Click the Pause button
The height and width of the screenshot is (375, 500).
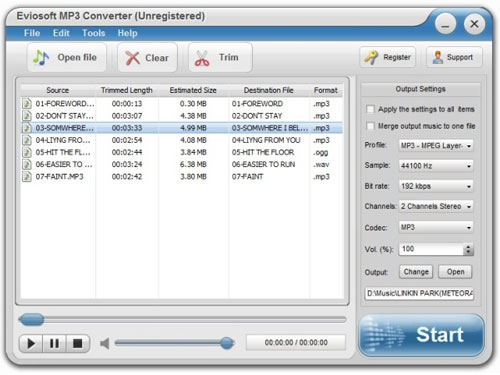(54, 343)
